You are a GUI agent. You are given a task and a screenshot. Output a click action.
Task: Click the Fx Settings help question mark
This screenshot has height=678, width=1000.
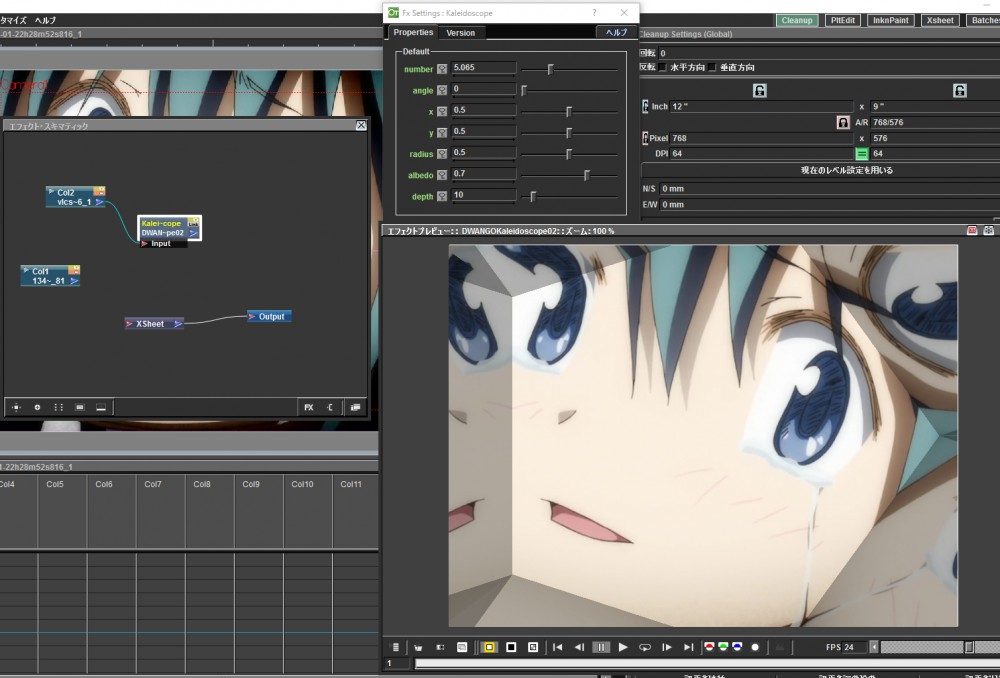pyautogui.click(x=594, y=13)
